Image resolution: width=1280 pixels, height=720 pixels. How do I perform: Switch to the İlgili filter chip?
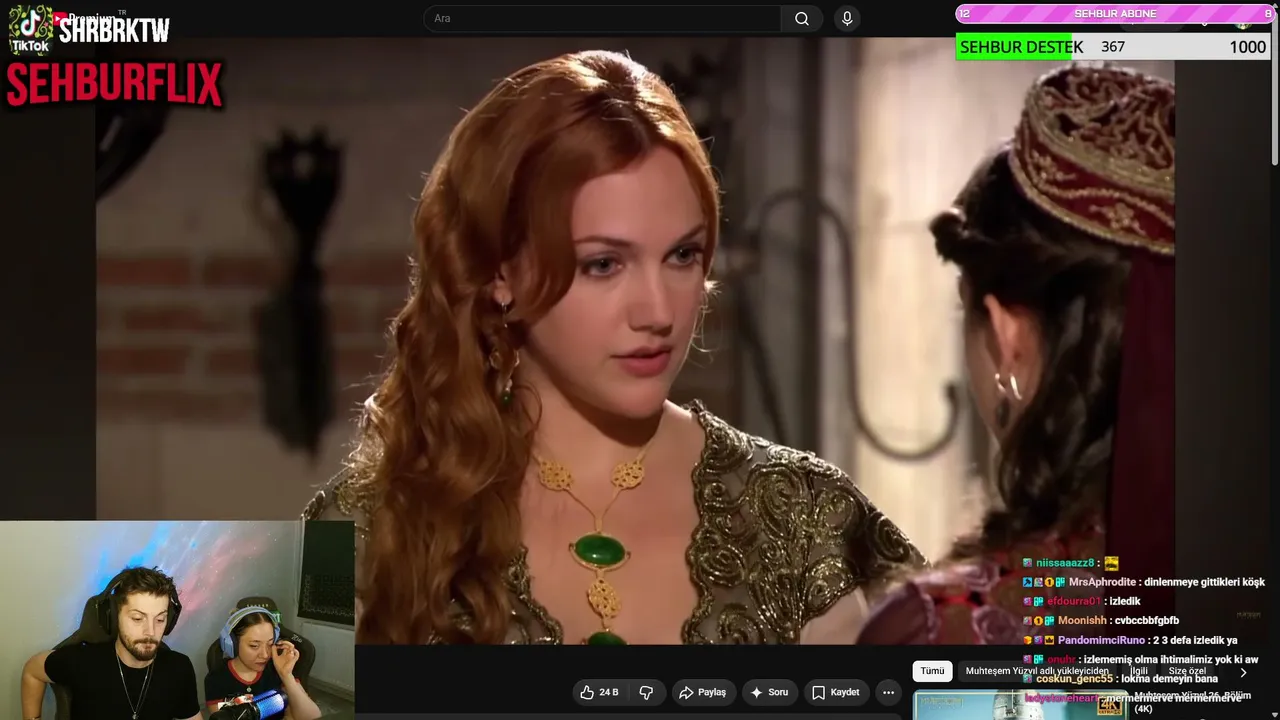coord(1138,671)
